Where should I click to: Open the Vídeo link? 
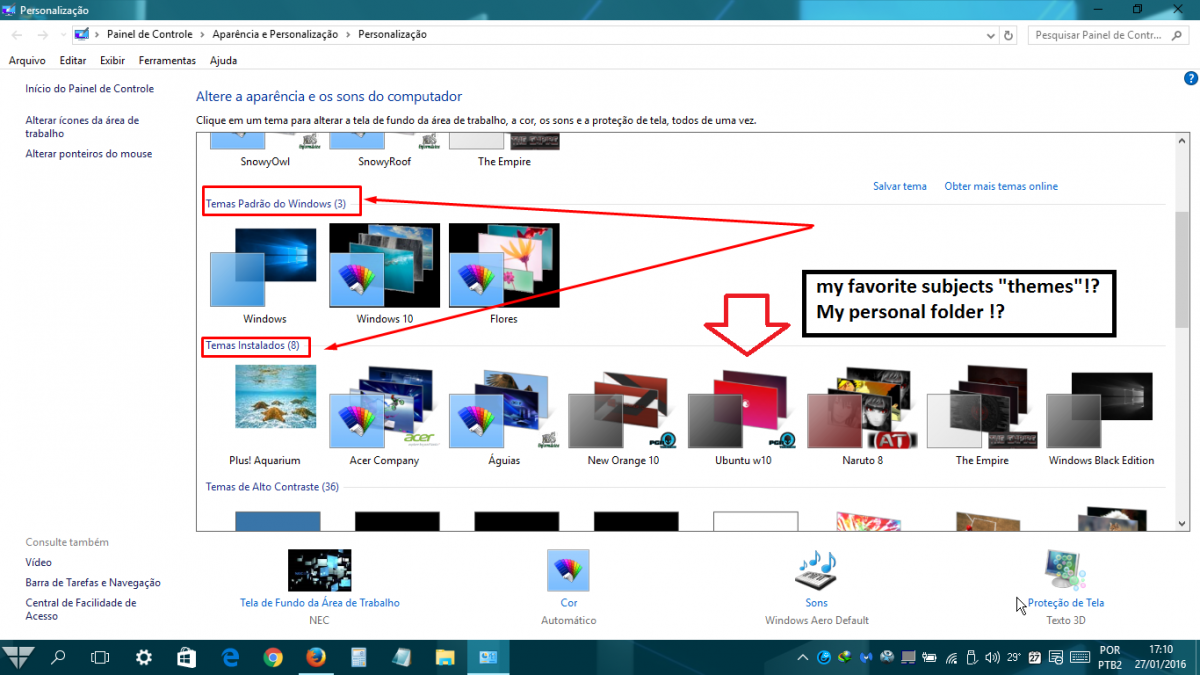pos(39,562)
